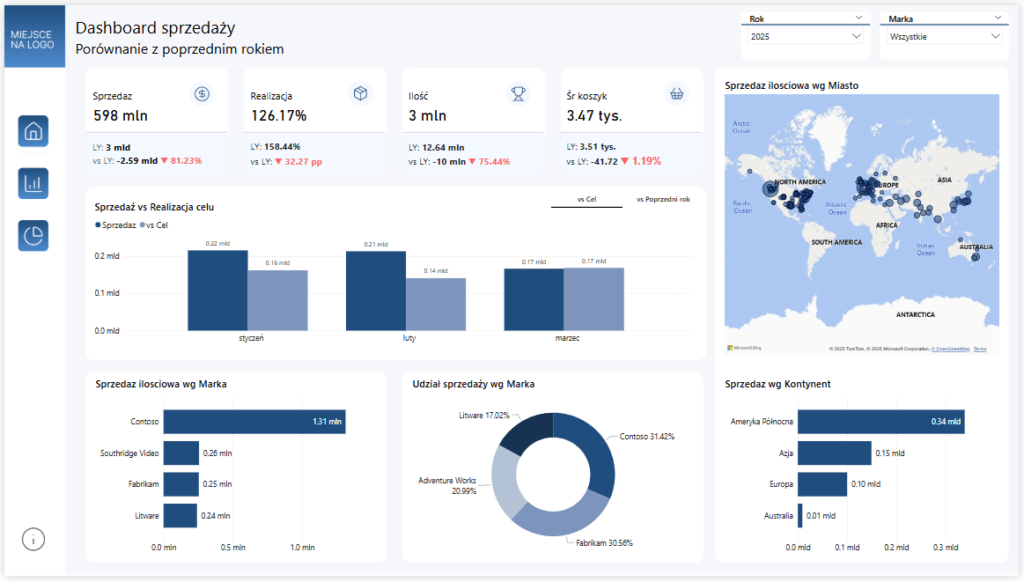1024x582 pixels.
Task: Open the Home page navigation icon
Action: (33, 131)
